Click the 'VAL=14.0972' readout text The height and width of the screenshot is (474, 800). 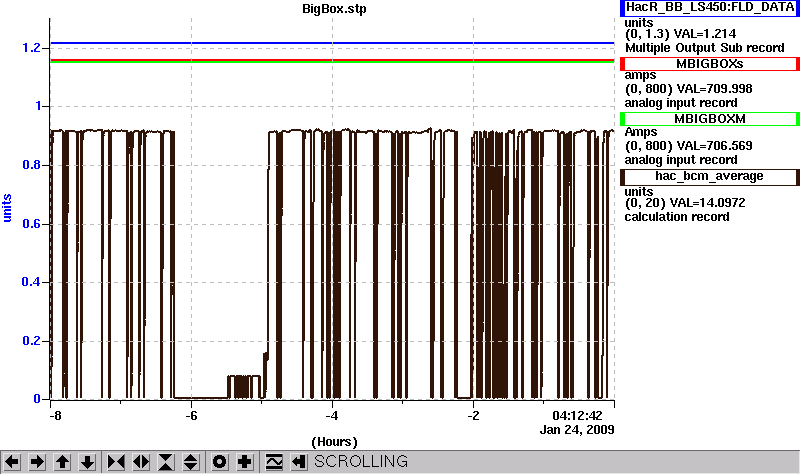708,203
